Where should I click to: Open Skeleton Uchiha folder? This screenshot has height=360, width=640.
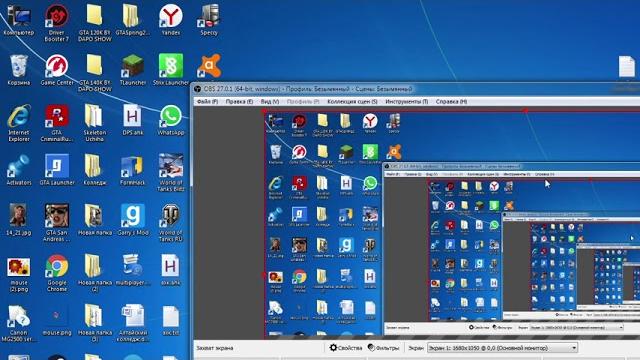[x=94, y=123]
